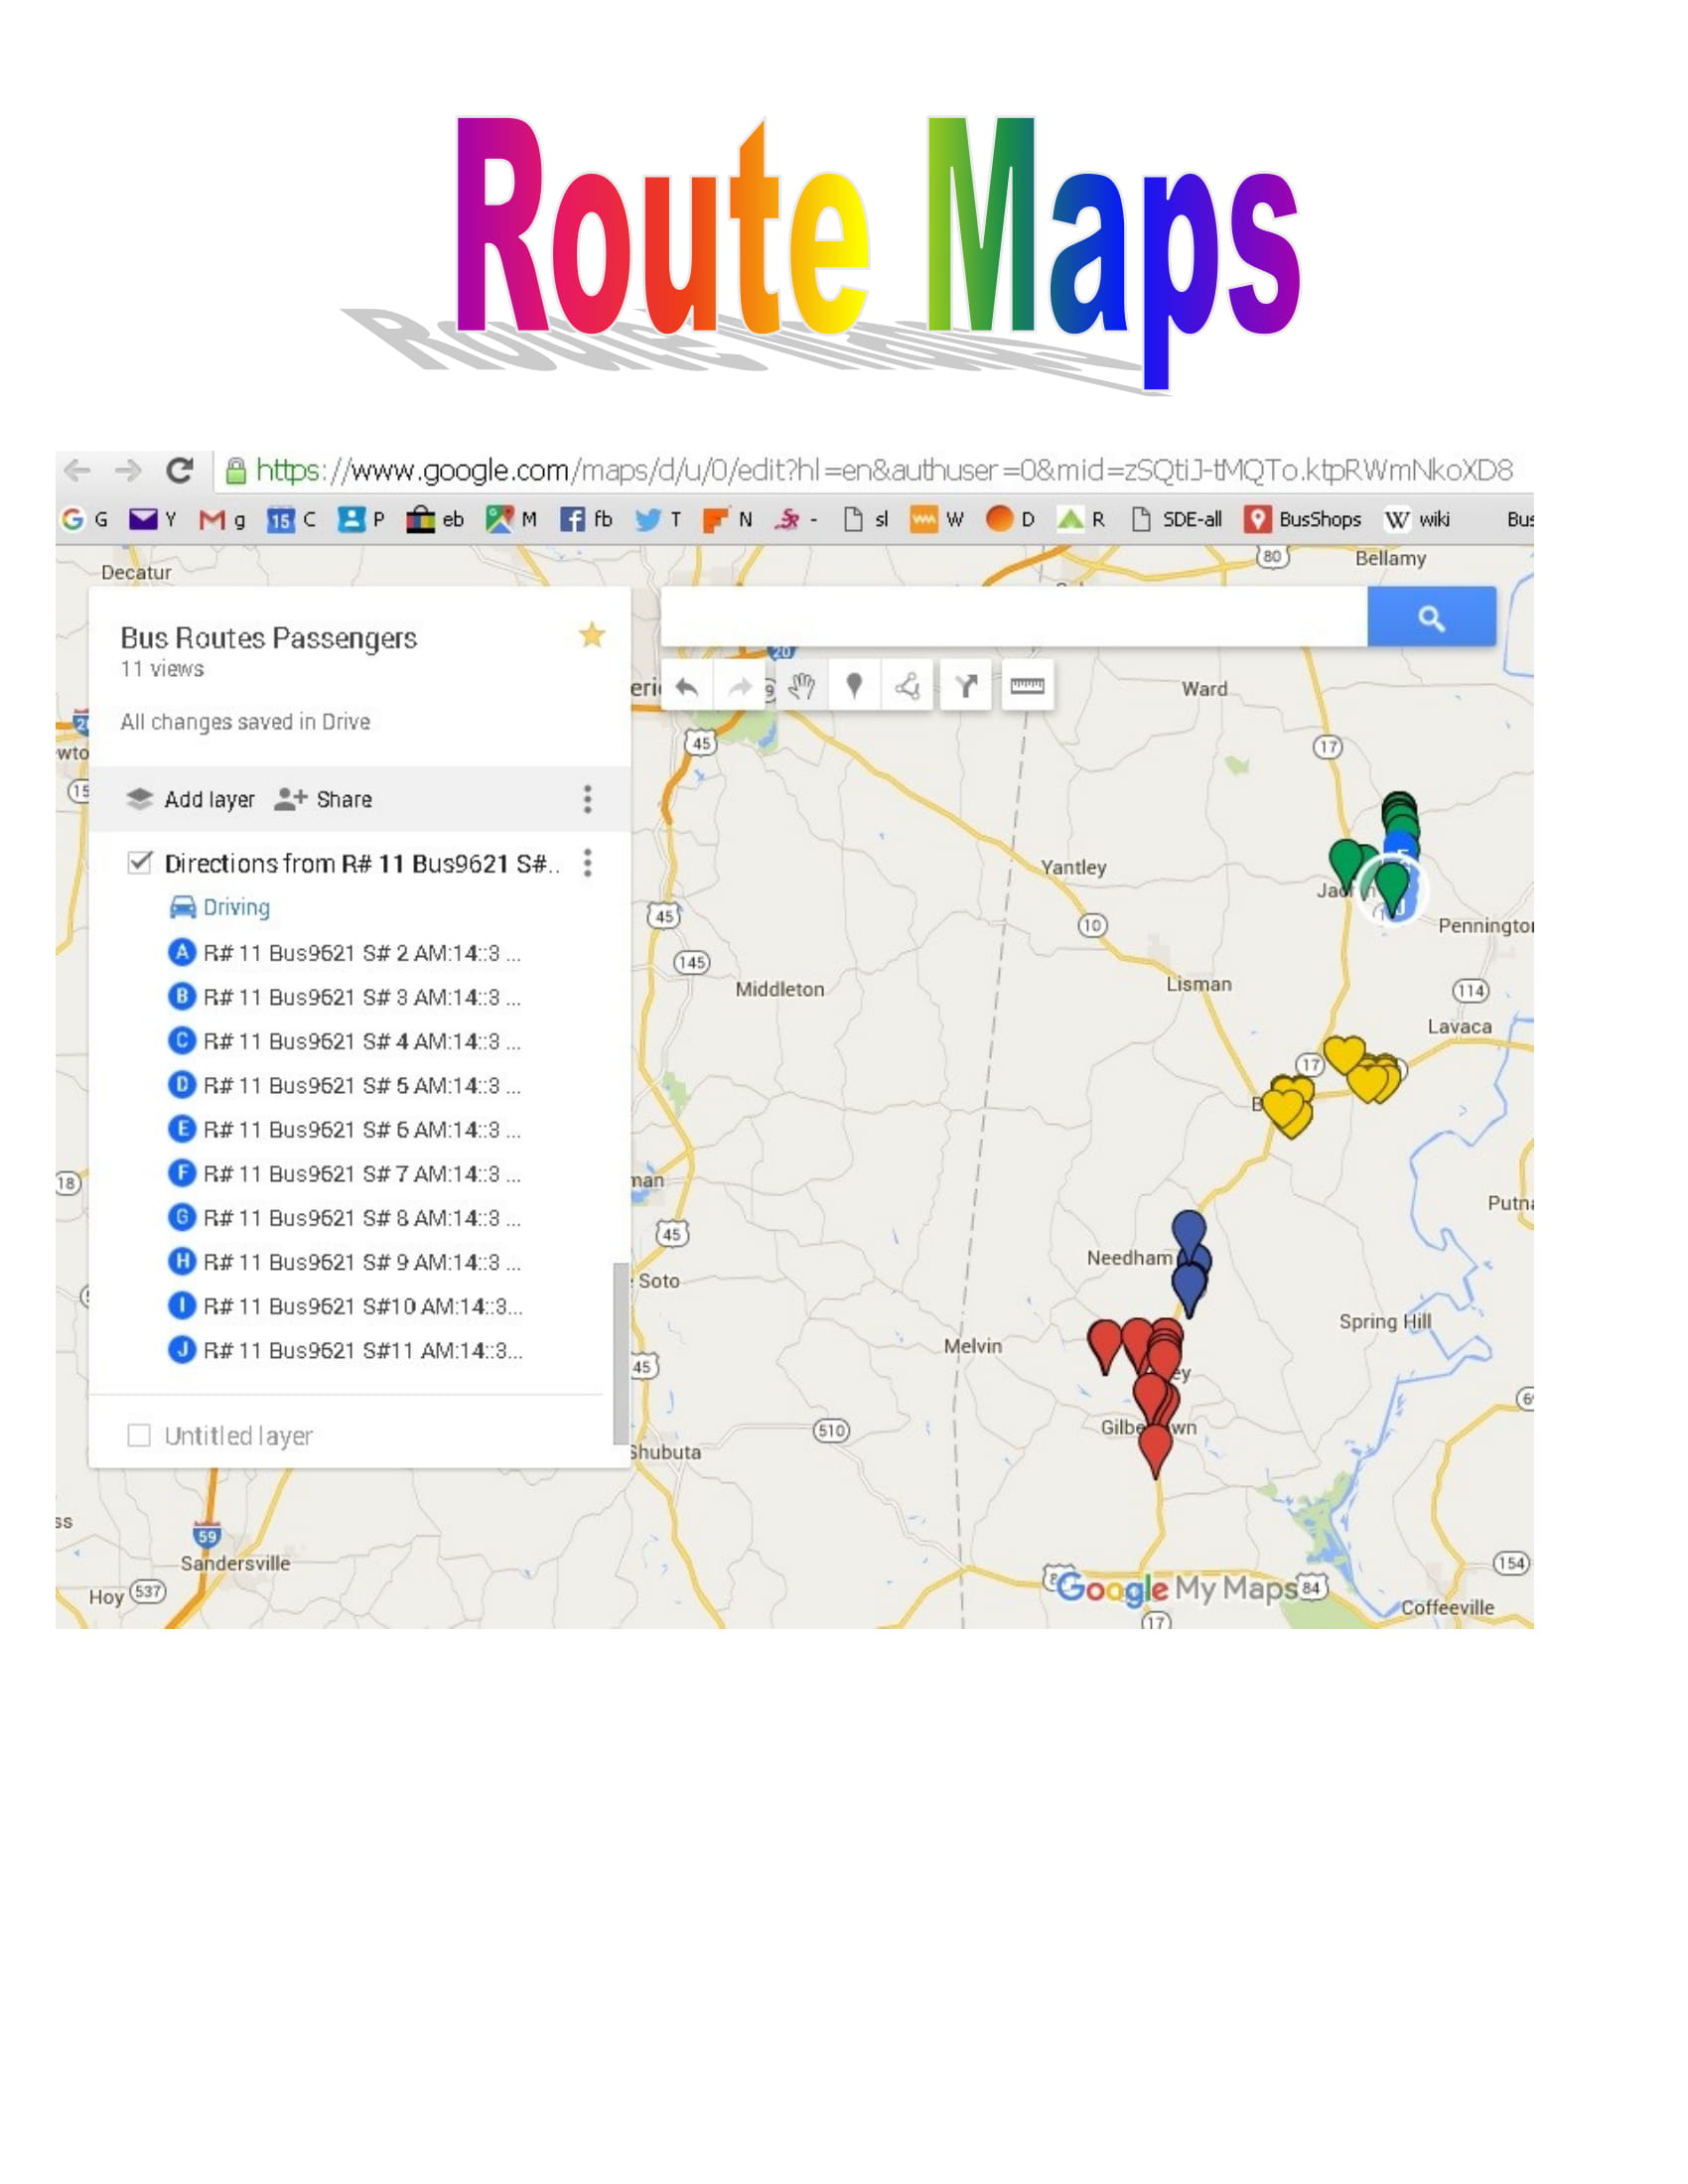The height and width of the screenshot is (2184, 1688).
Task: Click the Spring Hill label on map
Action: [x=1385, y=1322]
